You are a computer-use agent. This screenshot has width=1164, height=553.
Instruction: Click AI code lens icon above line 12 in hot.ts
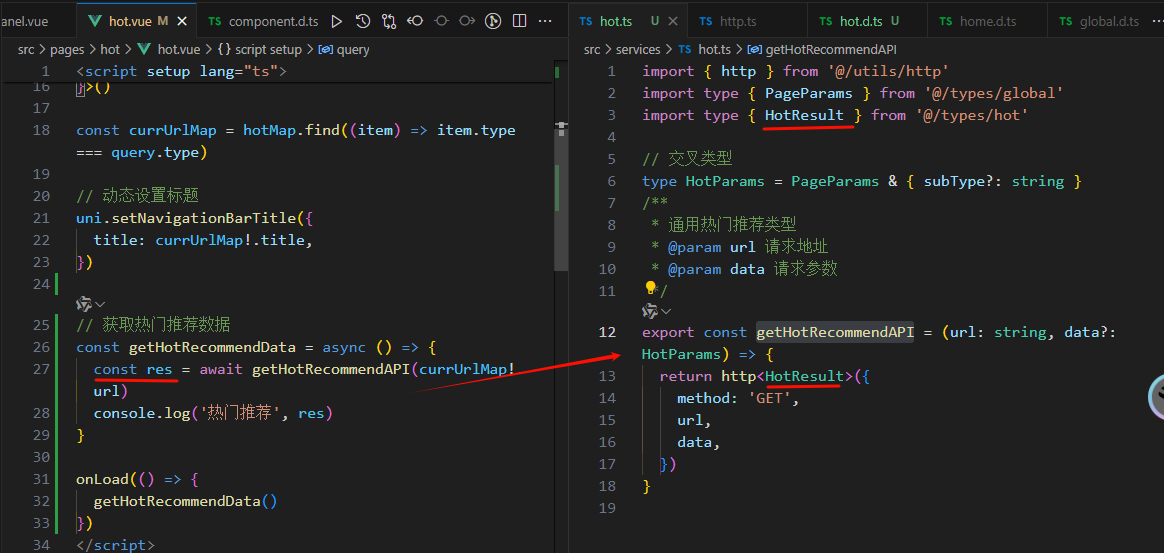tap(650, 310)
